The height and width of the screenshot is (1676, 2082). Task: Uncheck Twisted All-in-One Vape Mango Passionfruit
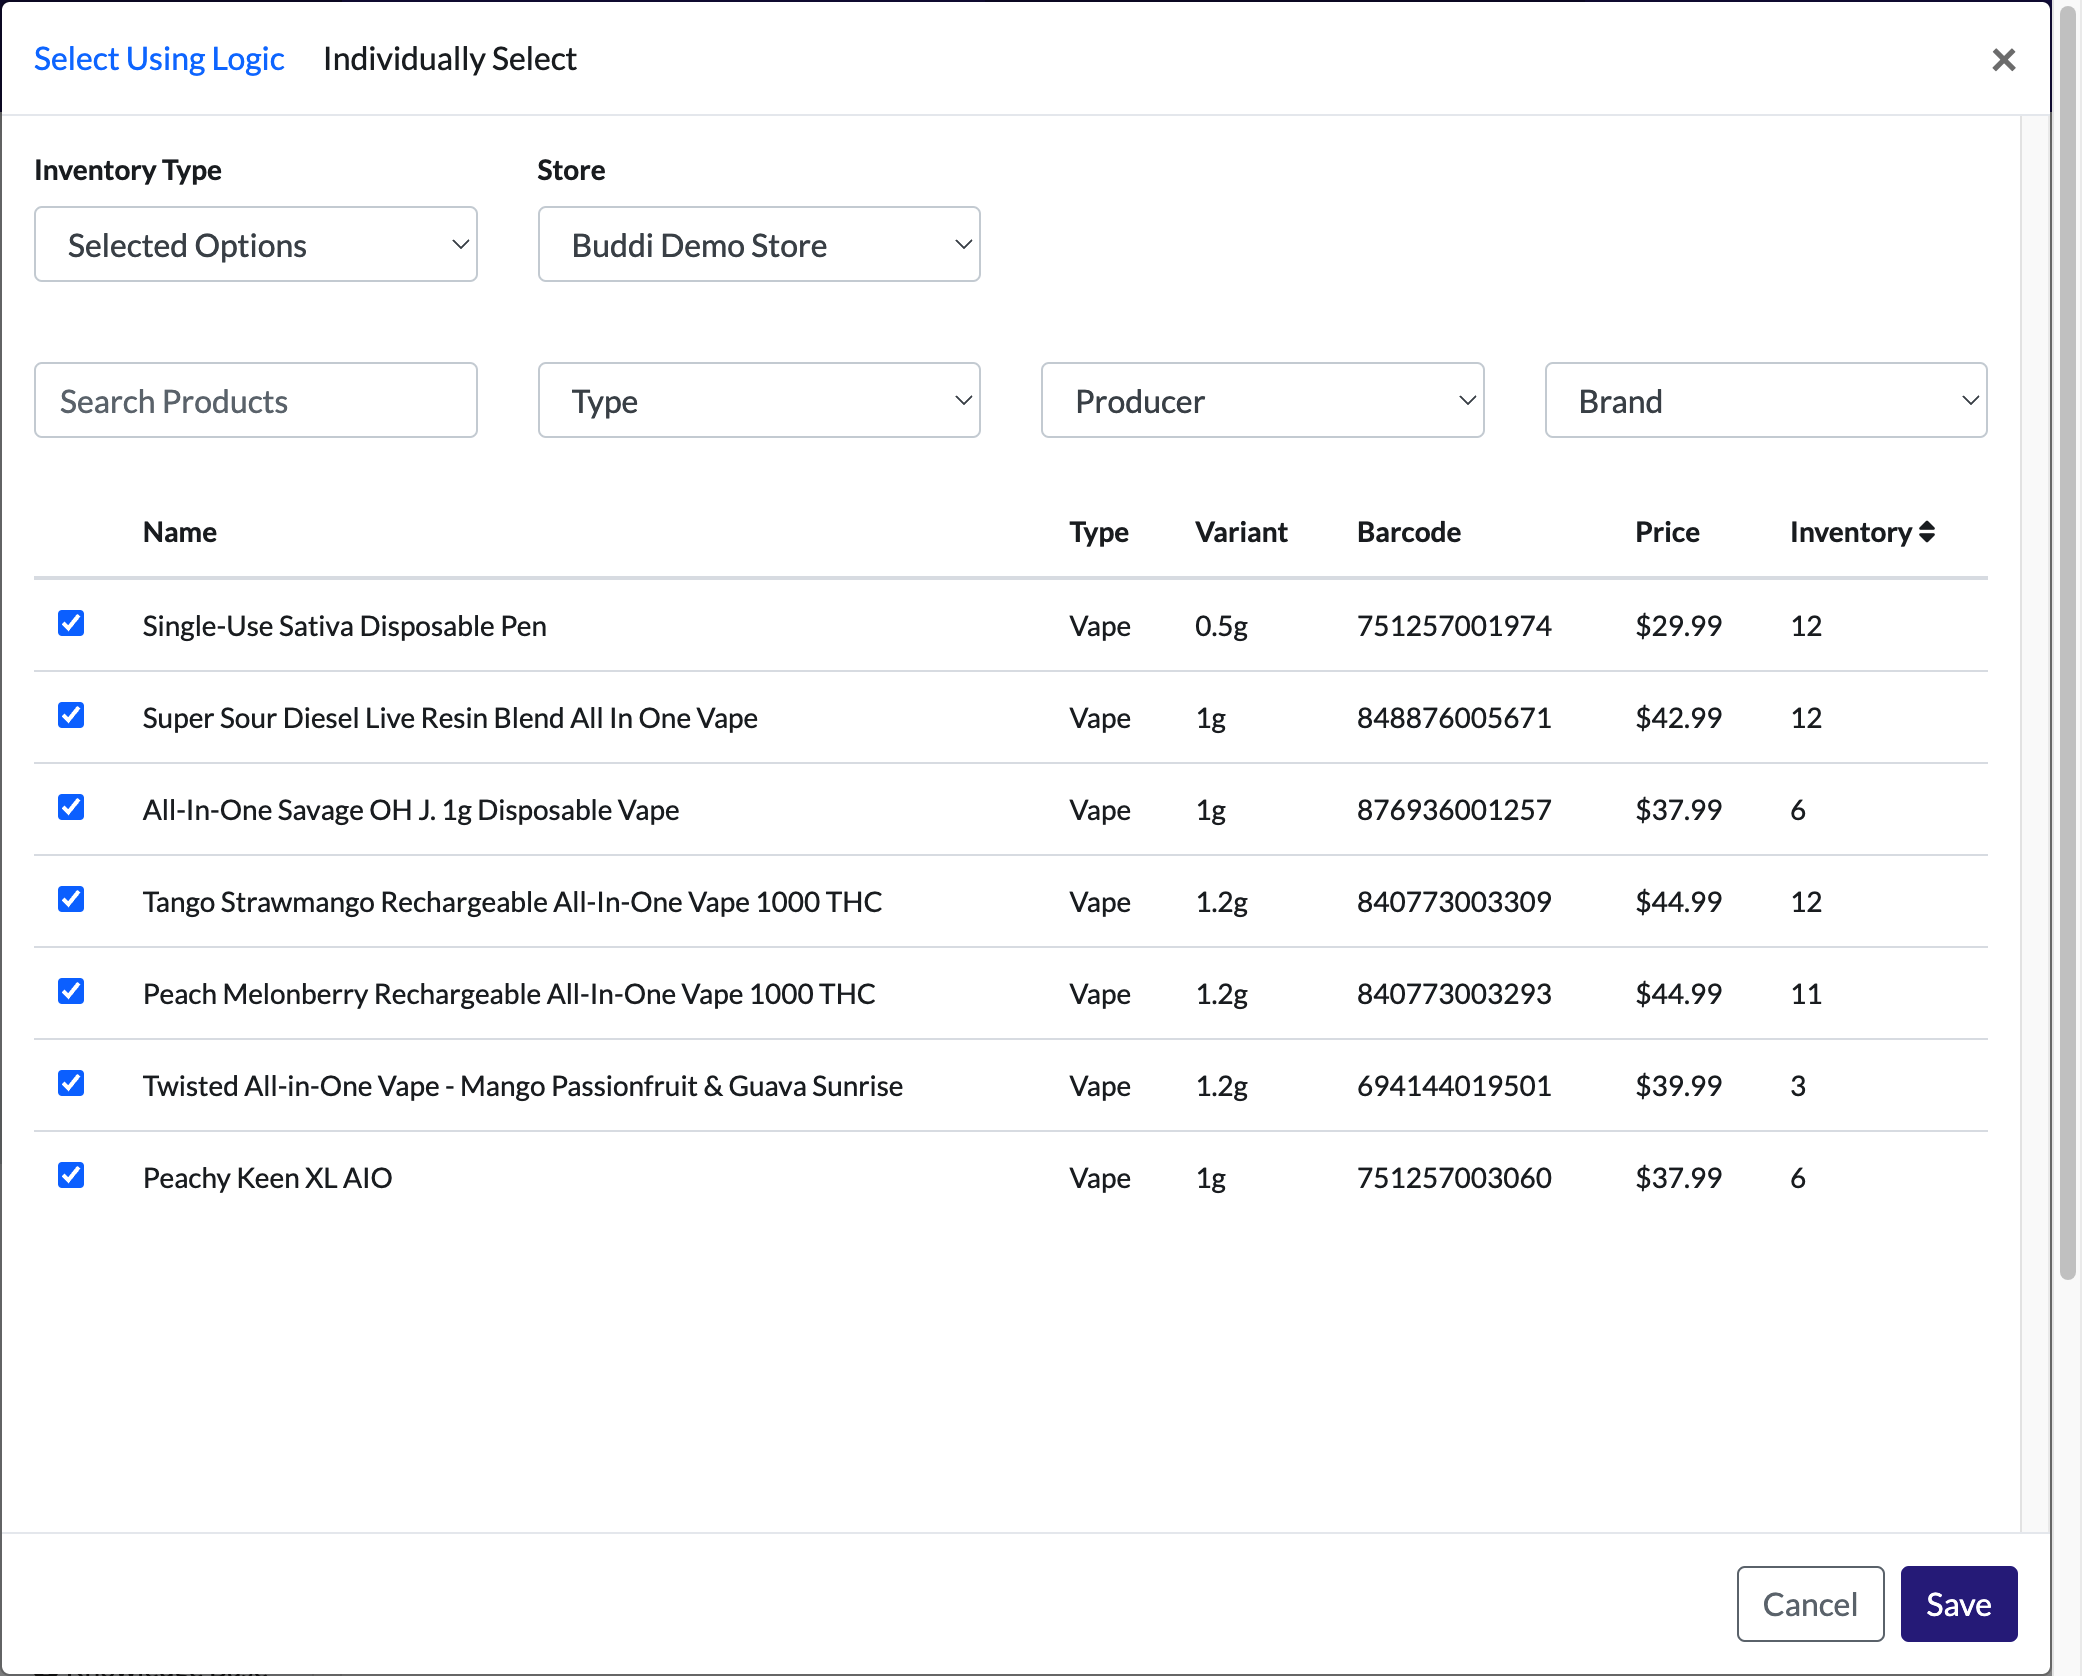click(x=71, y=1083)
